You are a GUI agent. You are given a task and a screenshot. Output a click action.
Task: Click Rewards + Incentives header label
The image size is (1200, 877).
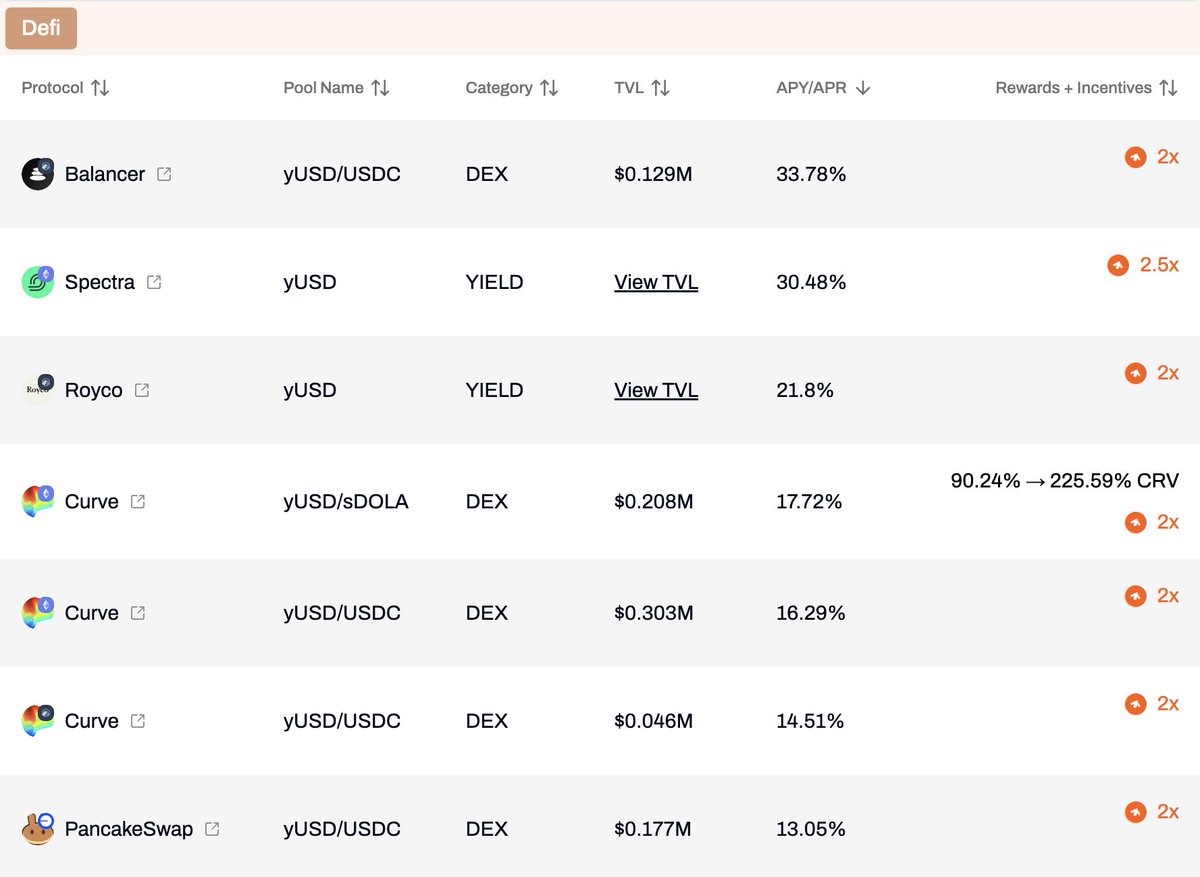tap(1073, 88)
